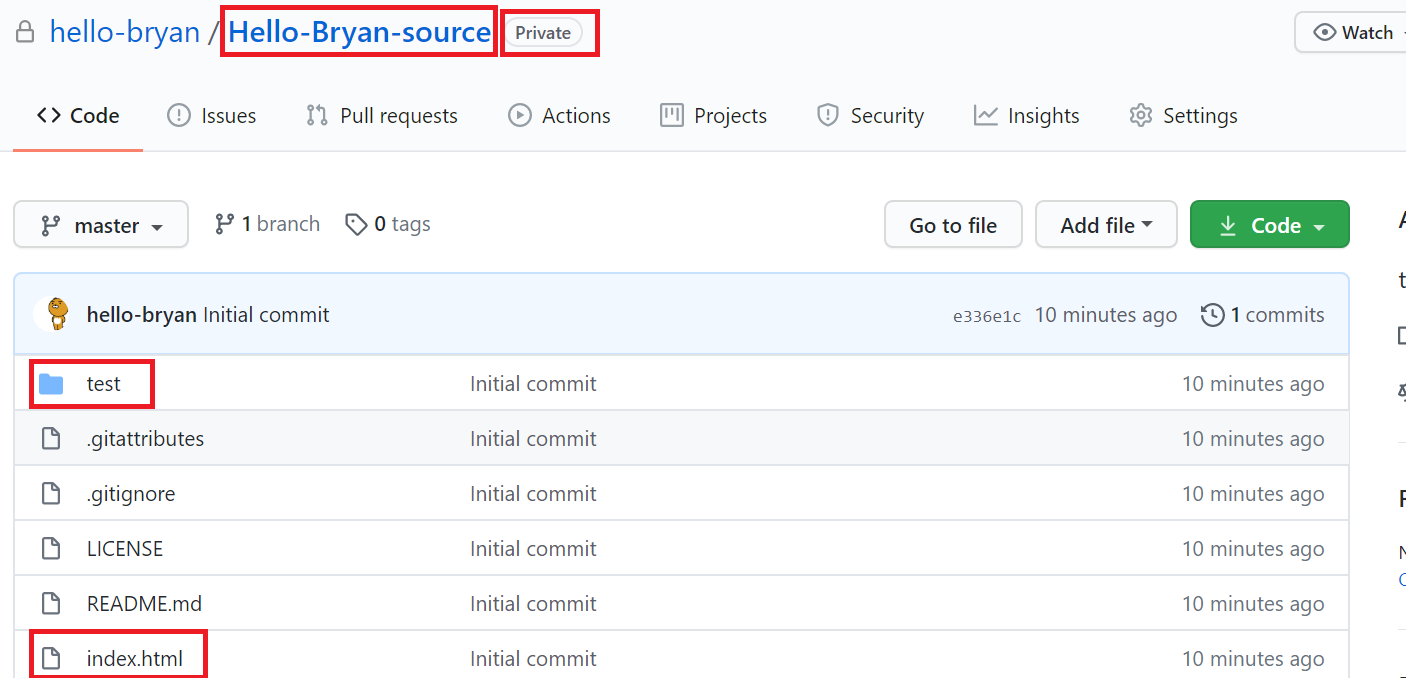1406x678 pixels.
Task: Open the hello-bryan owner link
Action: pos(125,32)
